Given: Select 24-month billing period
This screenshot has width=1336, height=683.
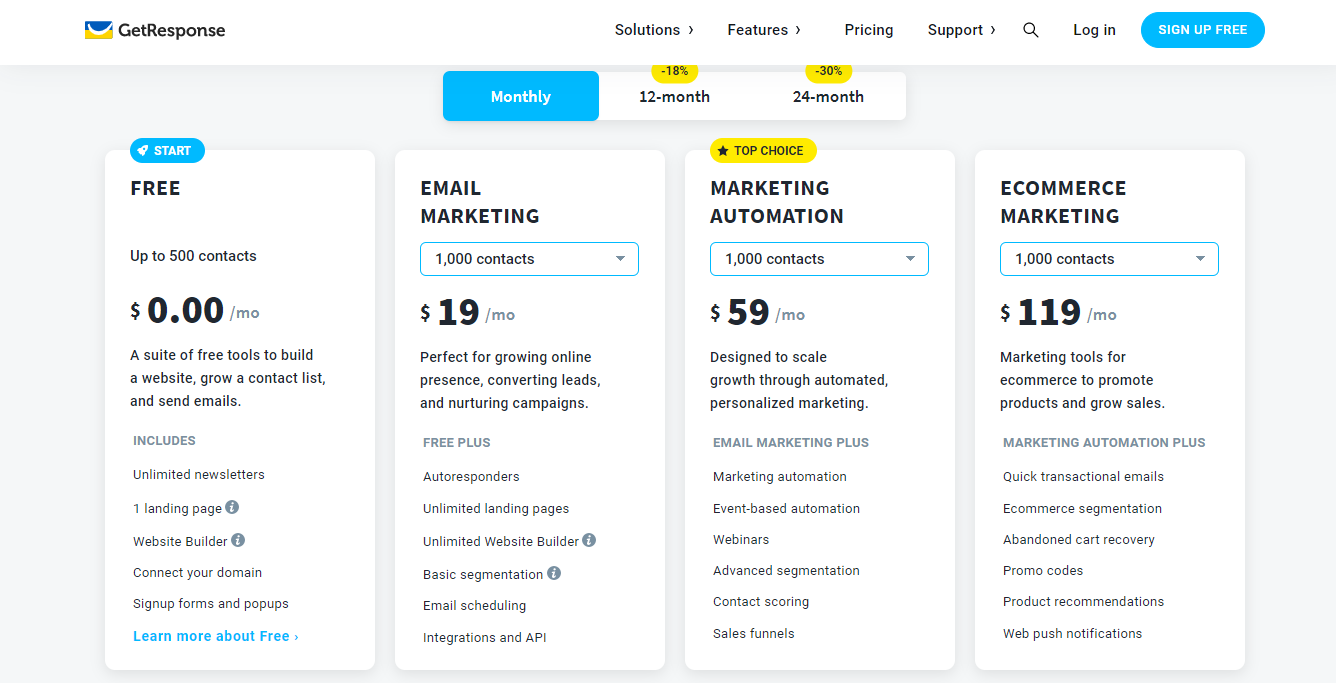Looking at the screenshot, I should pos(828,97).
